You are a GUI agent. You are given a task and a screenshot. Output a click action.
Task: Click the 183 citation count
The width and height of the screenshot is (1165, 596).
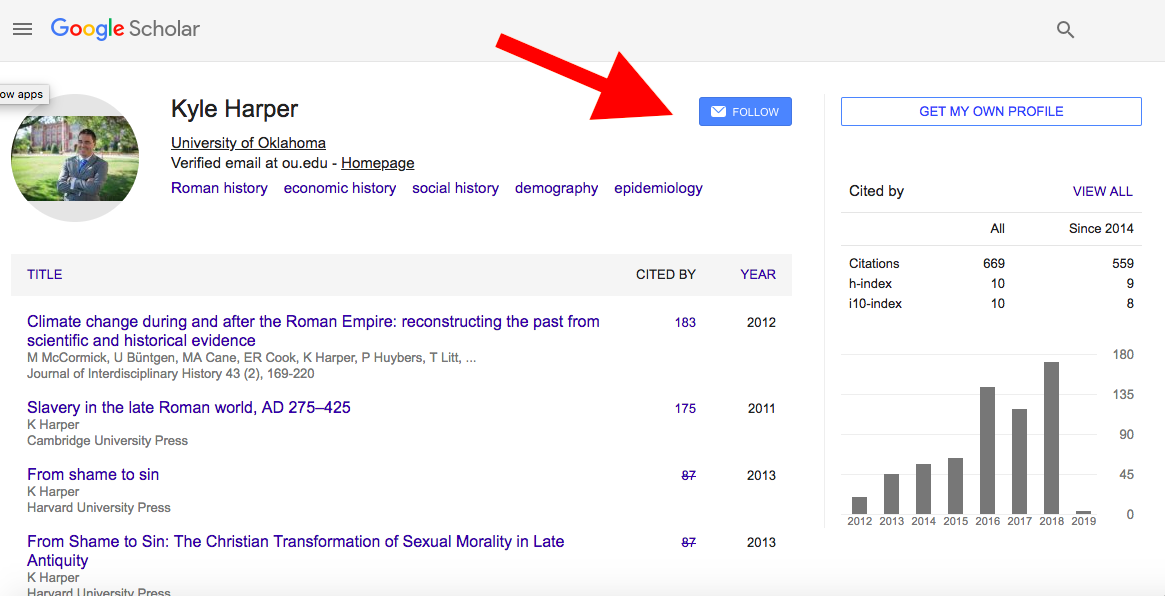[685, 323]
